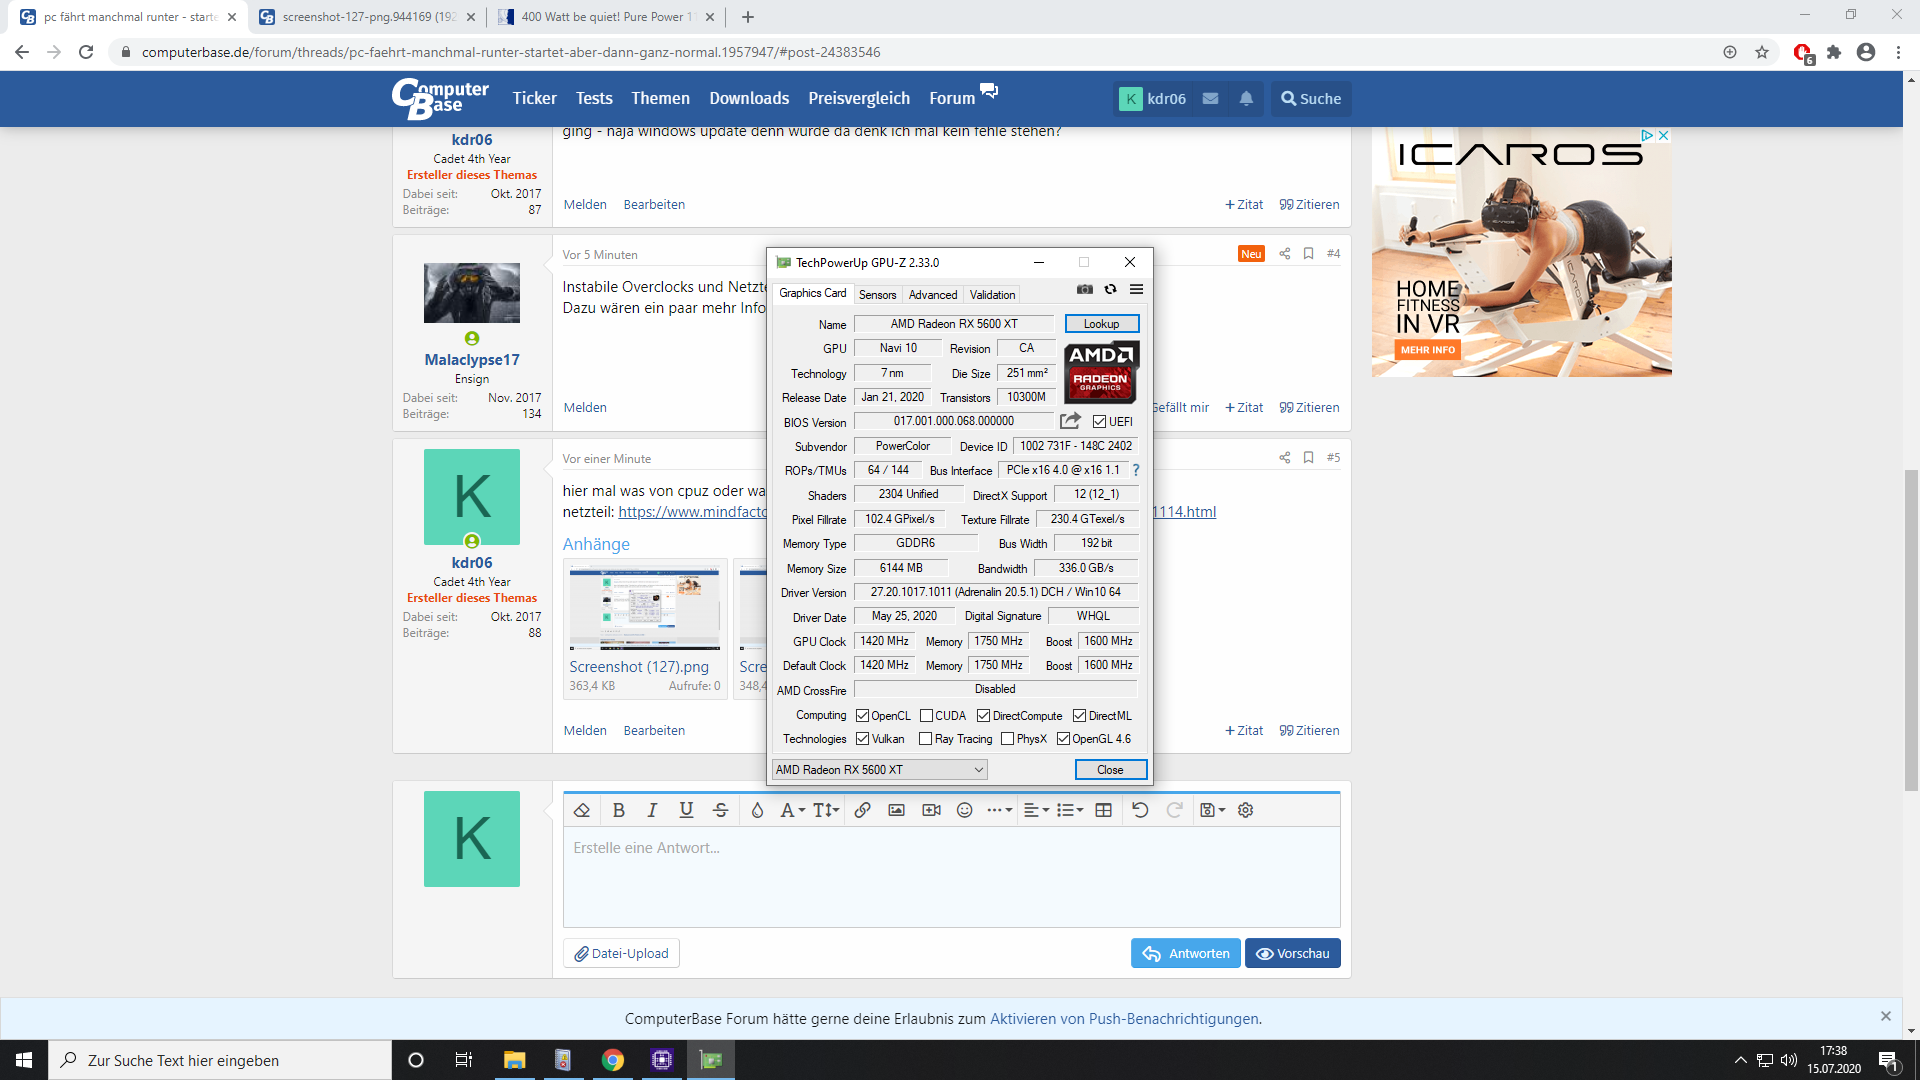Open the AMD Radeon RX 5600 XT dropdown
1920x1080 pixels.
(880, 769)
